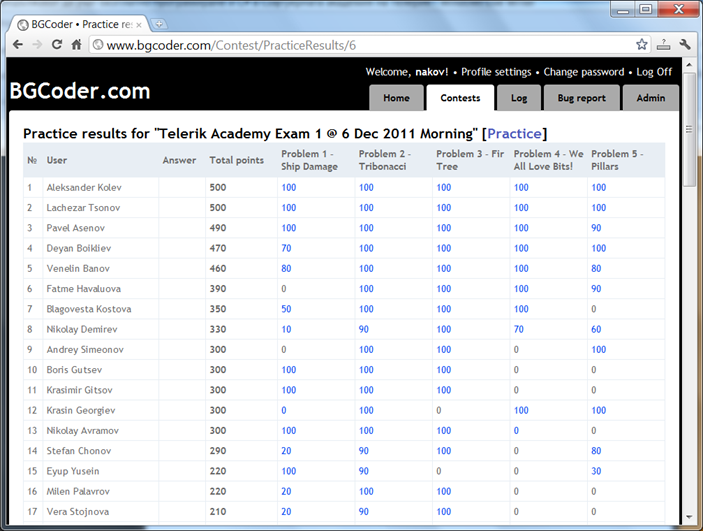Viewport: 703px width, 531px height.
Task: Click the Problem 2 - Tribonacci header
Action: pyautogui.click(x=384, y=160)
